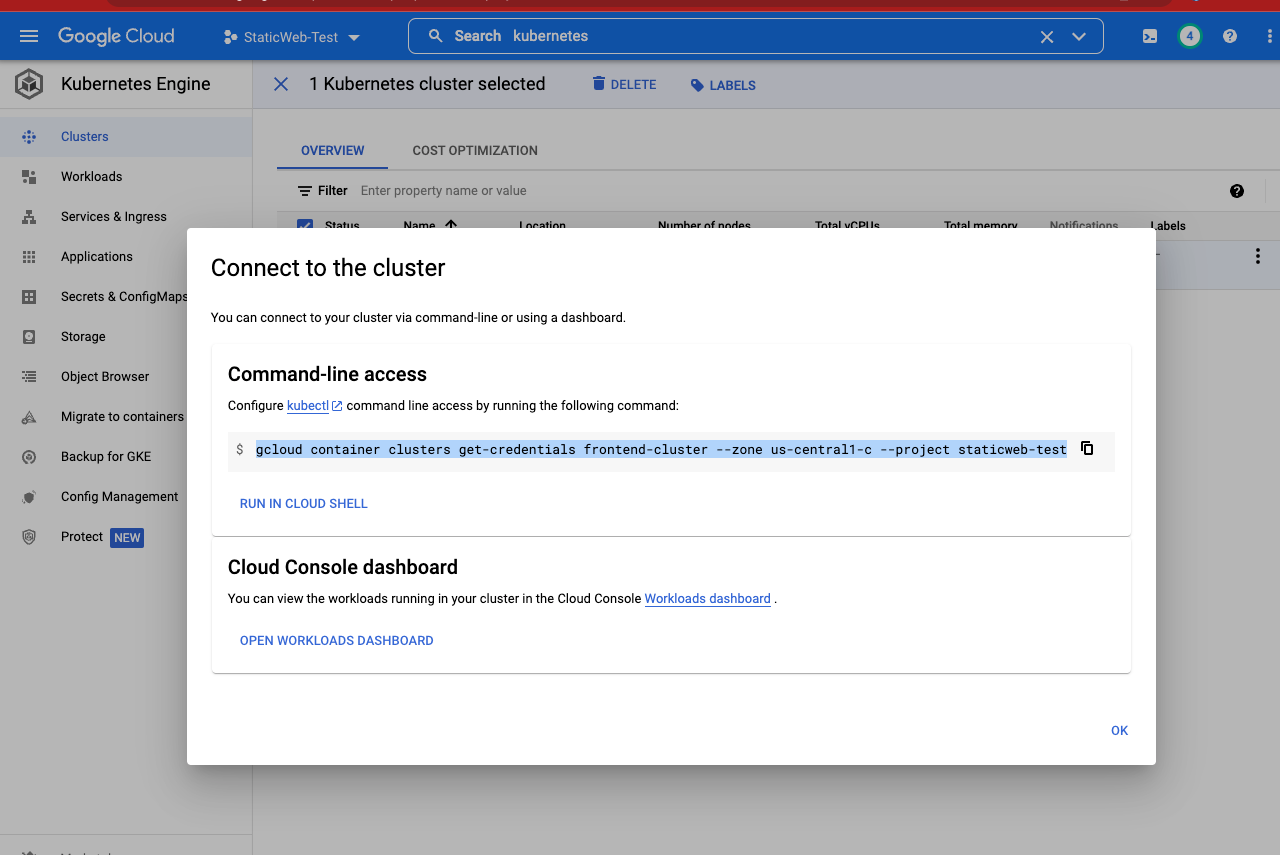Screen dimensions: 1280x855
Task: Open the StaticWeb-Test project selector
Action: pos(292,35)
